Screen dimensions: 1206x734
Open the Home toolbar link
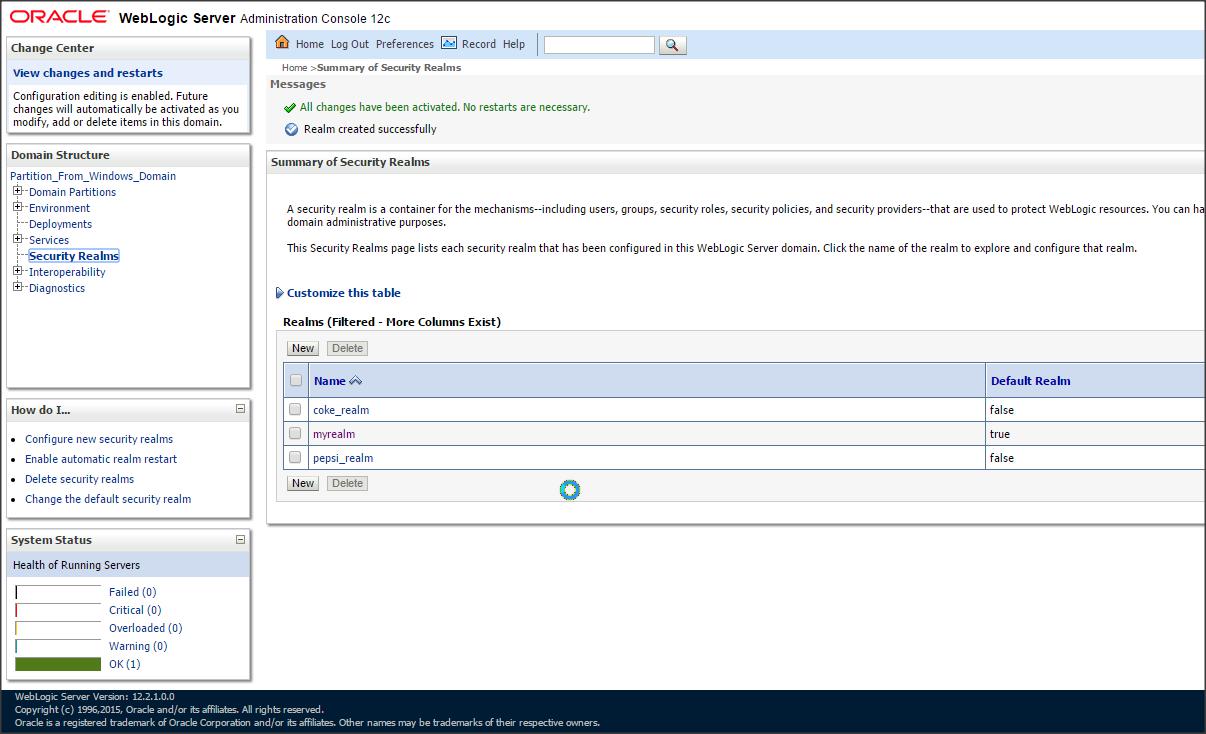click(x=310, y=44)
